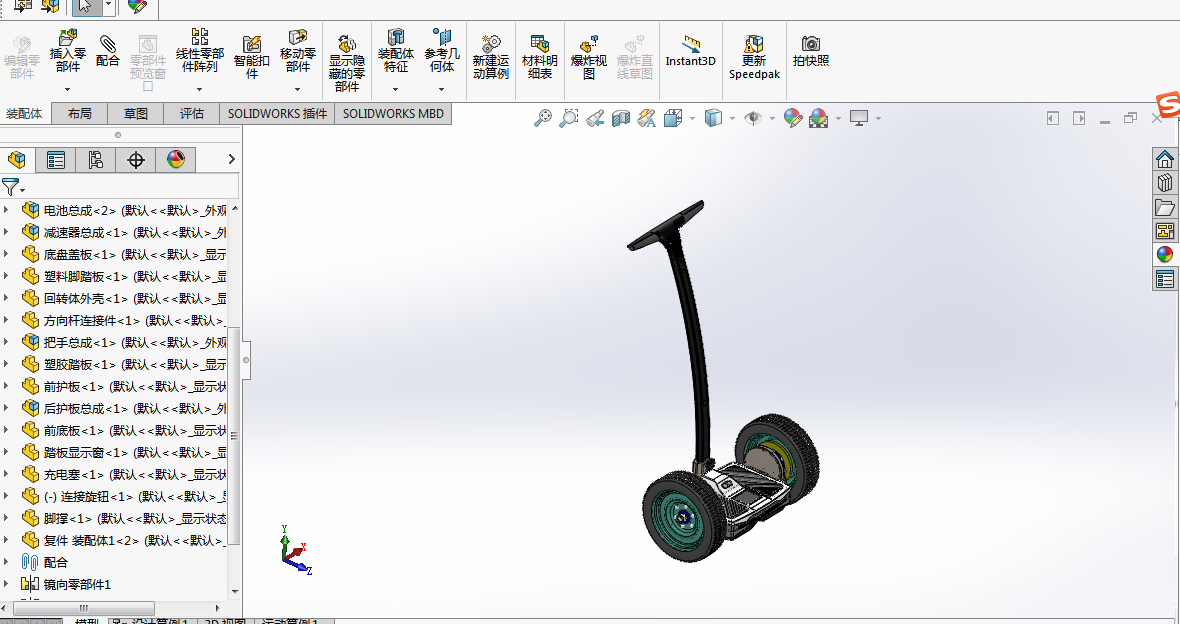Create New Motion Study (新建运动算例)
The height and width of the screenshot is (624, 1180).
(491, 56)
